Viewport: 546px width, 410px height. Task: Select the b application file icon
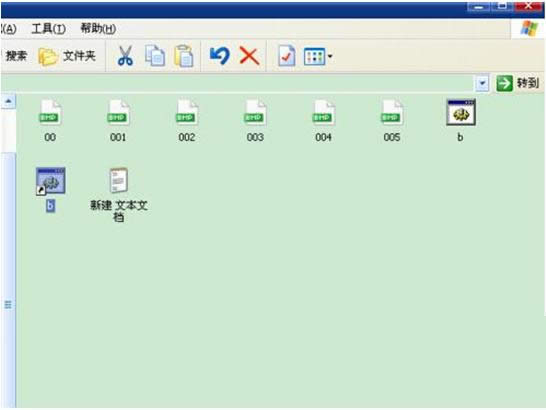click(x=461, y=121)
